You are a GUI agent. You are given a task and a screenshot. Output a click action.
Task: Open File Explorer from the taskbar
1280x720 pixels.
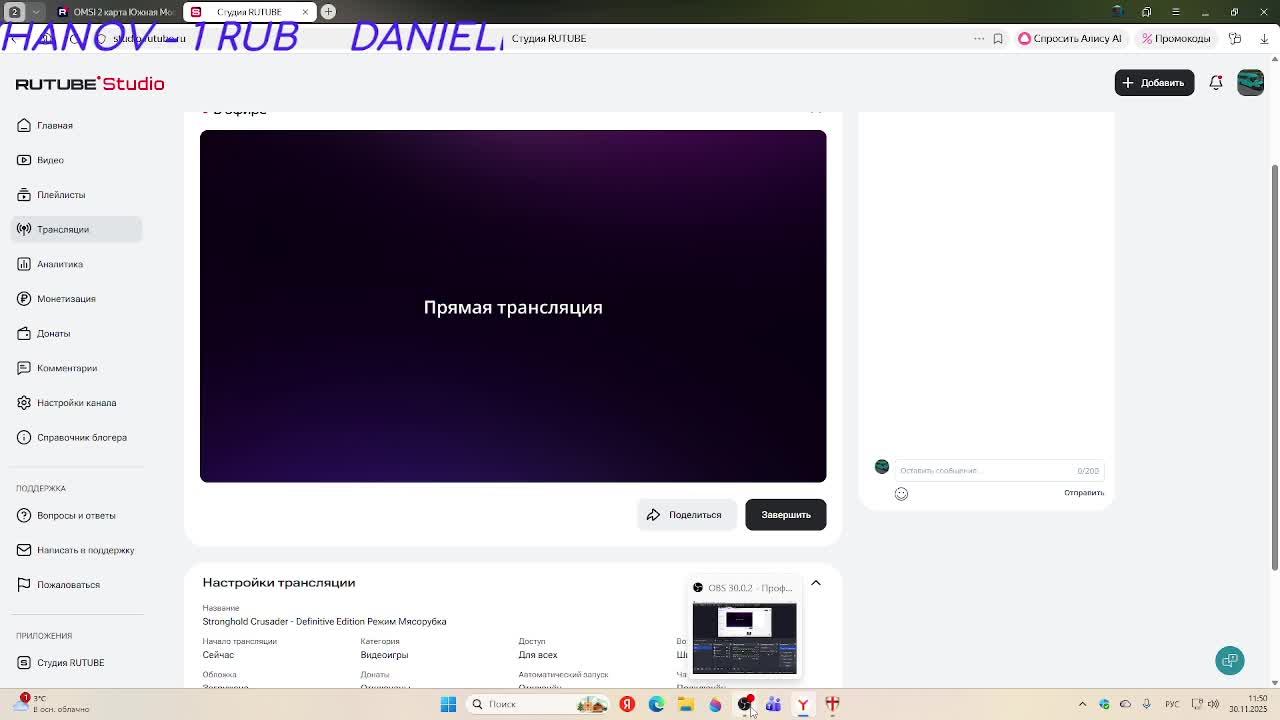[x=686, y=704]
